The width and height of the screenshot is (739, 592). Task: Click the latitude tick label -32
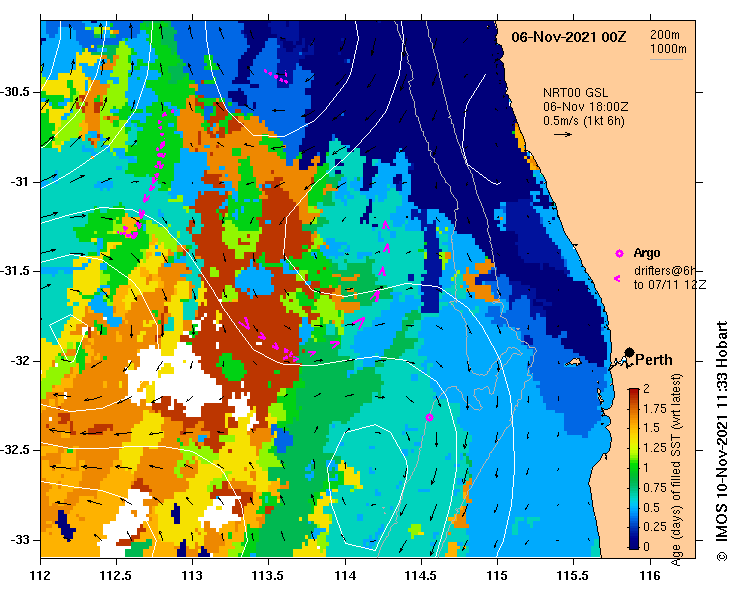coord(19,361)
